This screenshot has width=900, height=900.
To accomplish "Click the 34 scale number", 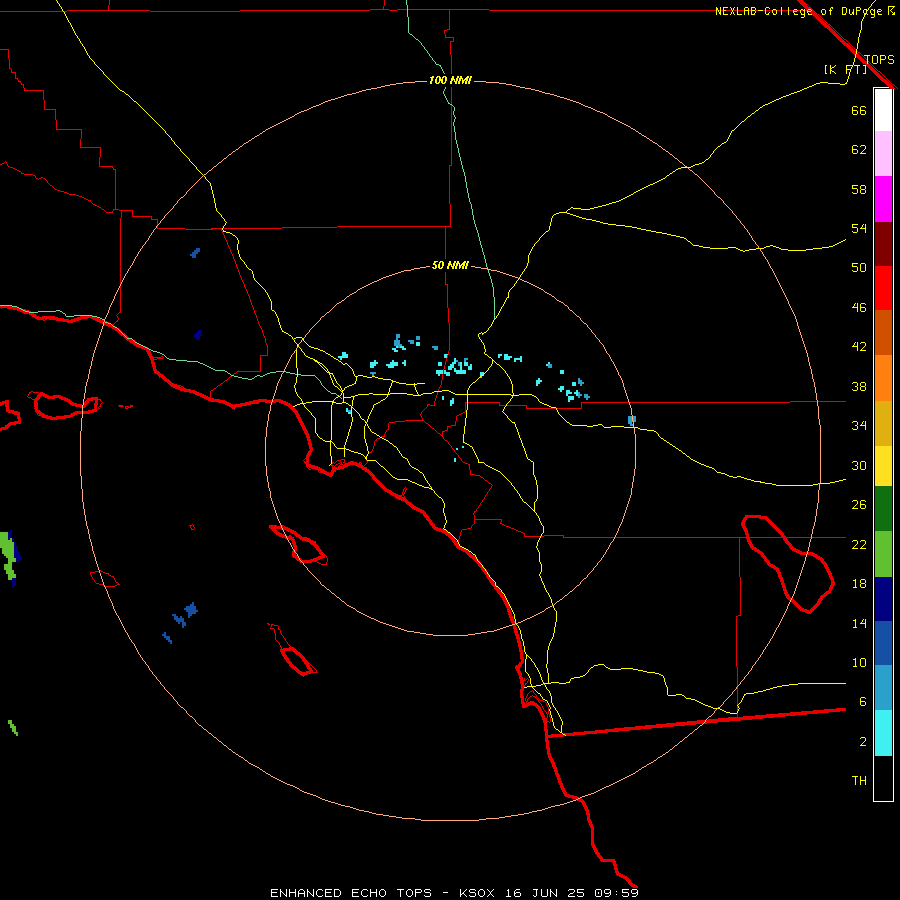I will tap(859, 425).
